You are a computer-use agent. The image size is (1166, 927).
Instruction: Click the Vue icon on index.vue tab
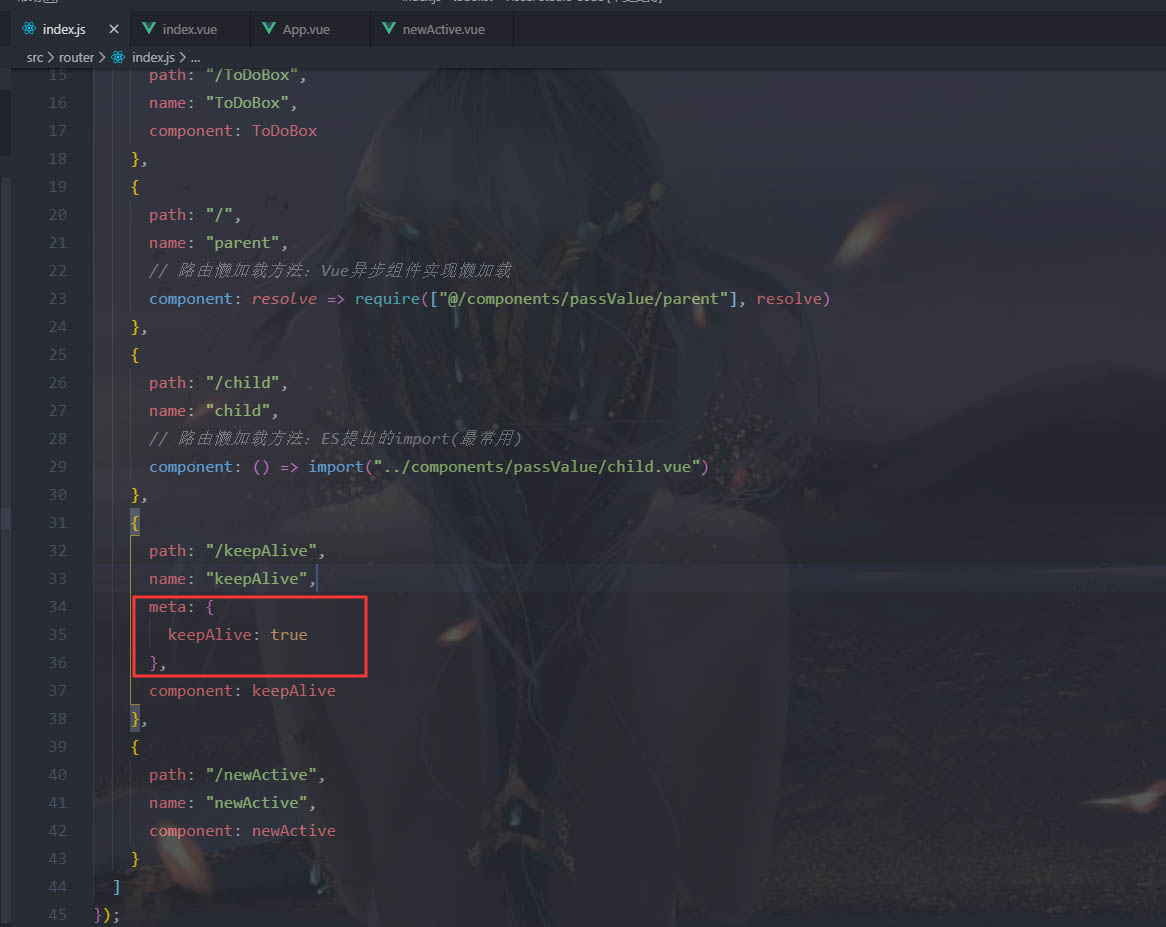[149, 29]
